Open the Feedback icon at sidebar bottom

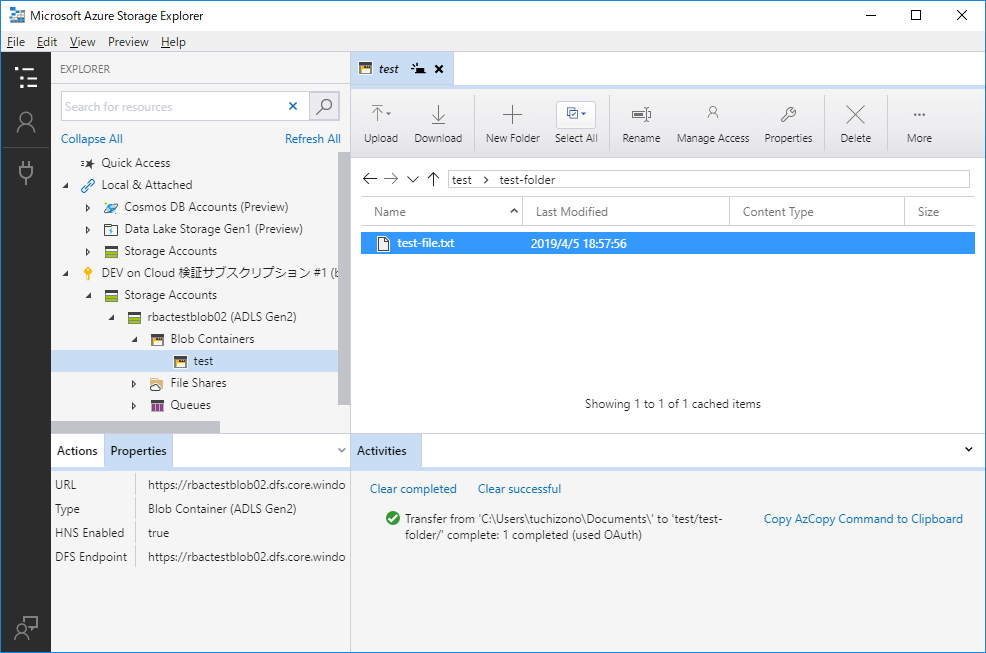26,627
